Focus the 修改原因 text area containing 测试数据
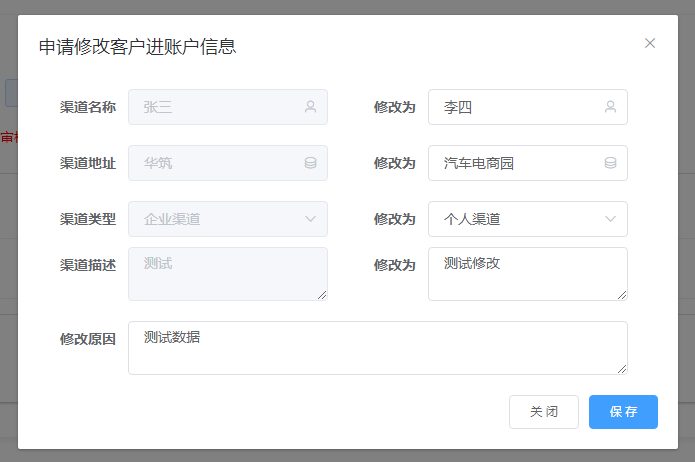 click(377, 348)
